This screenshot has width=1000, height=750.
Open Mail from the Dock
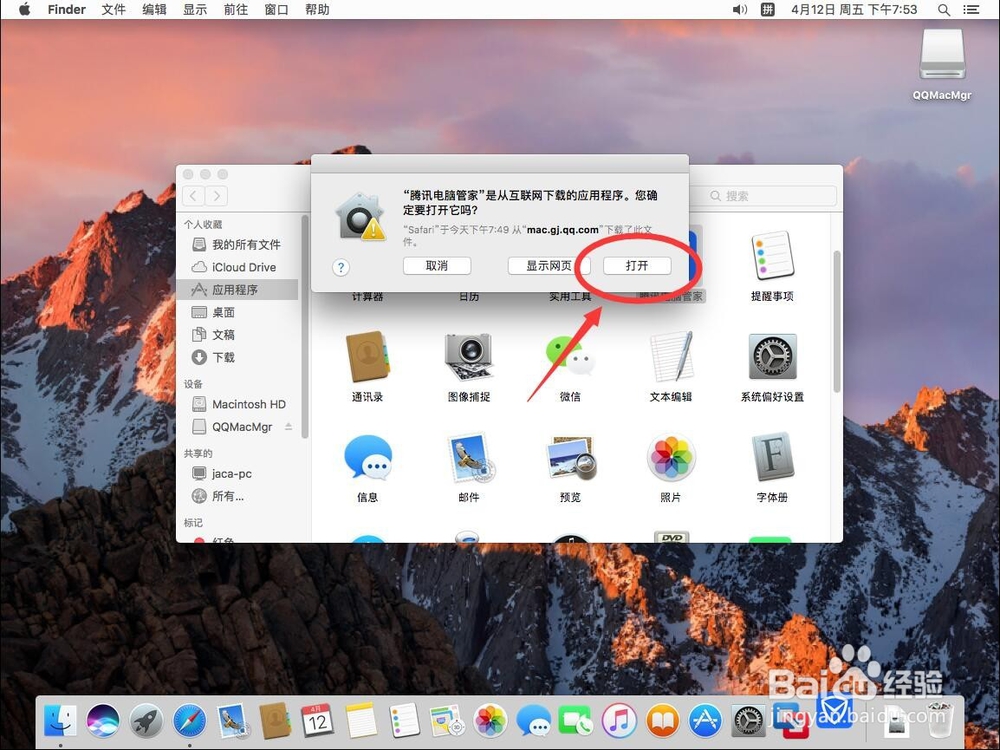point(232,721)
